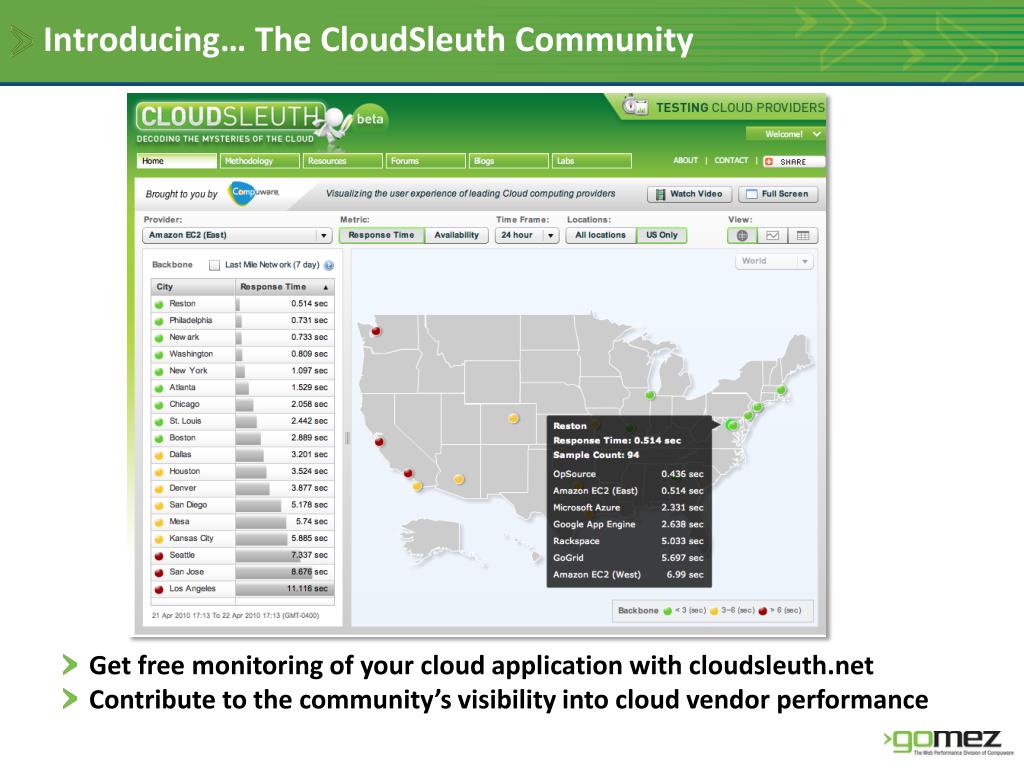The height and width of the screenshot is (768, 1024).
Task: Click Google App Engine in the tooltip
Action: (594, 524)
